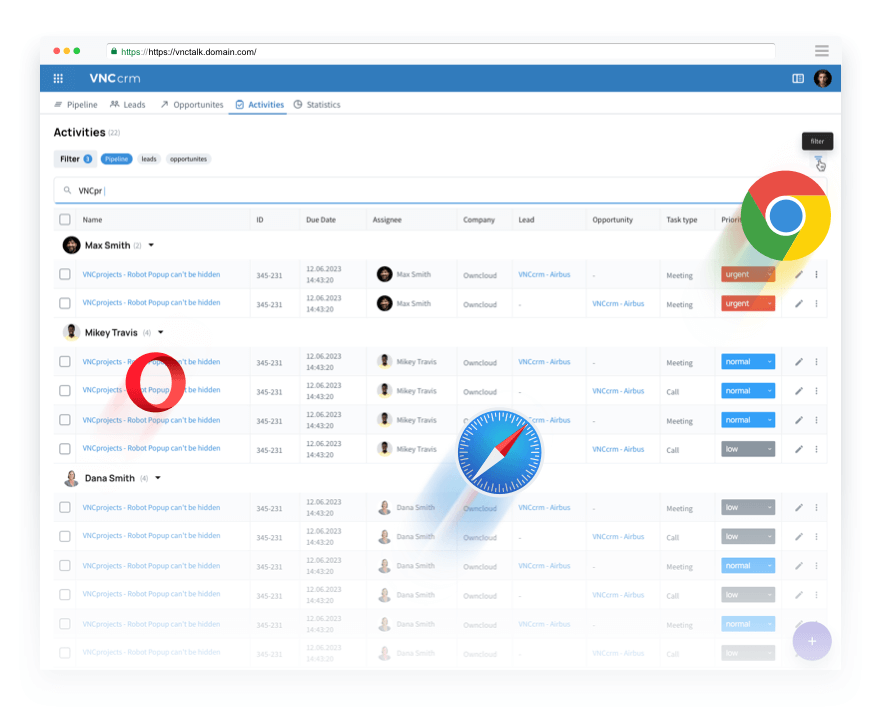881x720 pixels.
Task: Sort by the Task type column header
Action: (x=682, y=220)
